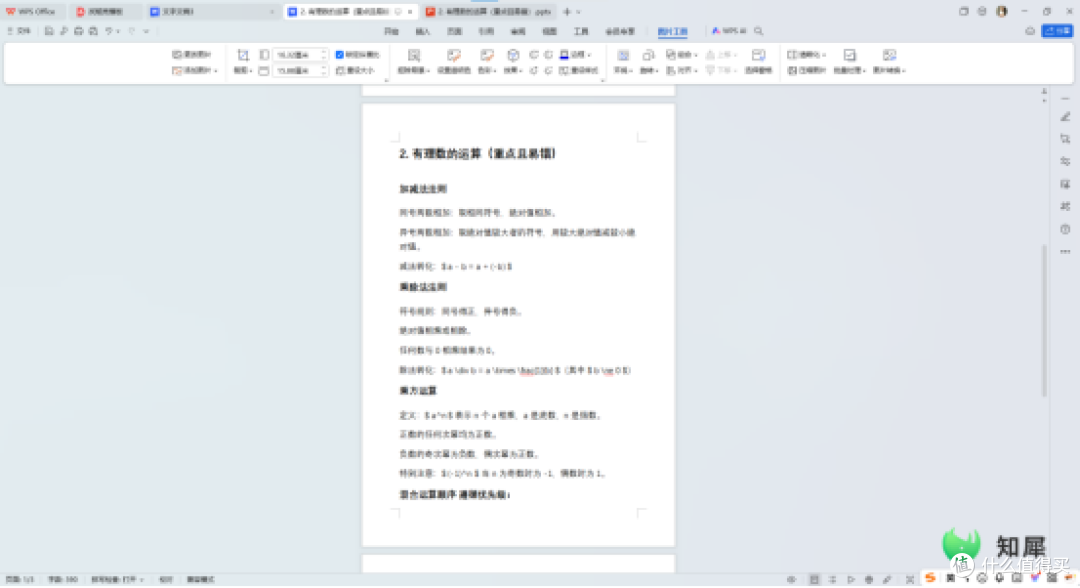Click the word count in status bar

(63, 580)
